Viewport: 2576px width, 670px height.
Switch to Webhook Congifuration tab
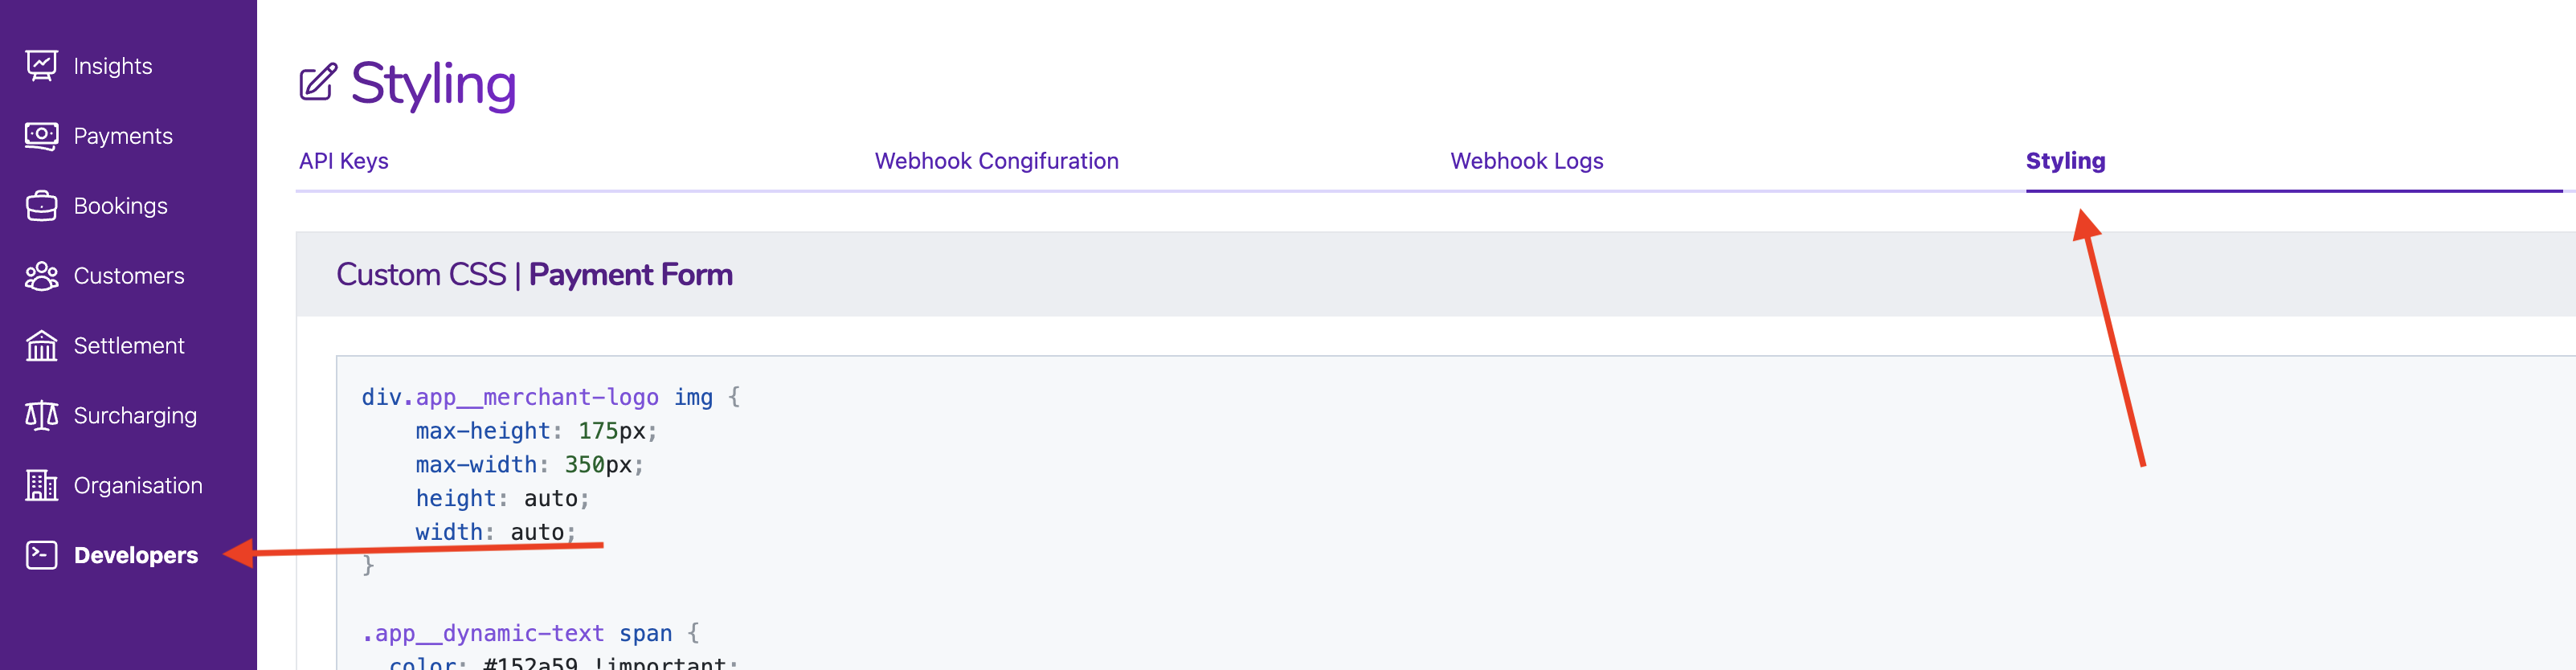[996, 161]
